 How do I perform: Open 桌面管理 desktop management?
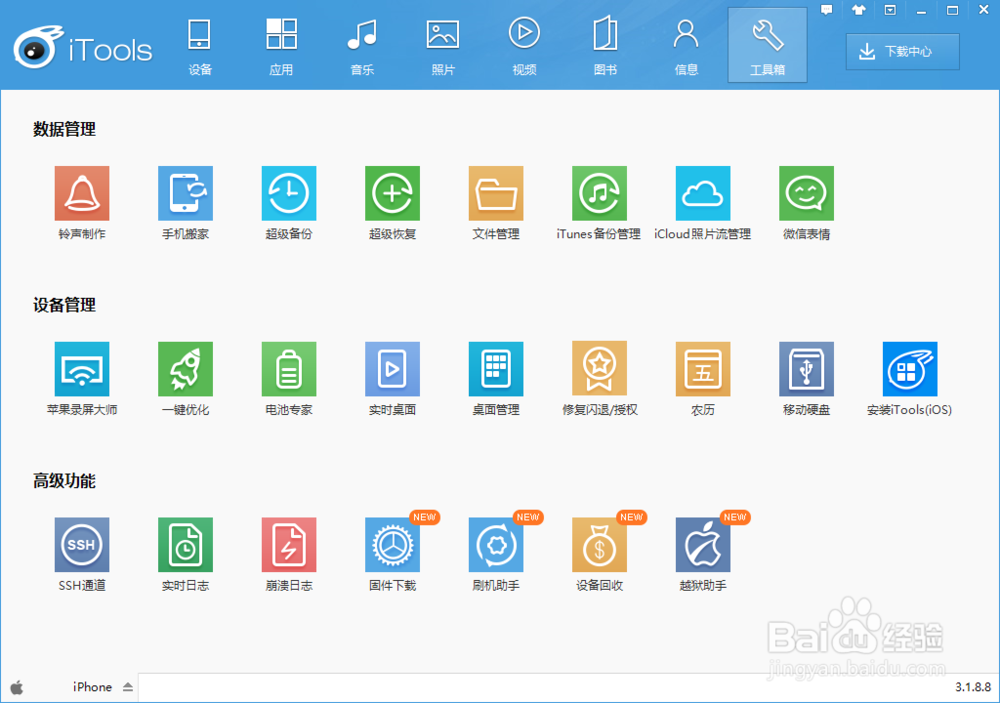click(496, 369)
